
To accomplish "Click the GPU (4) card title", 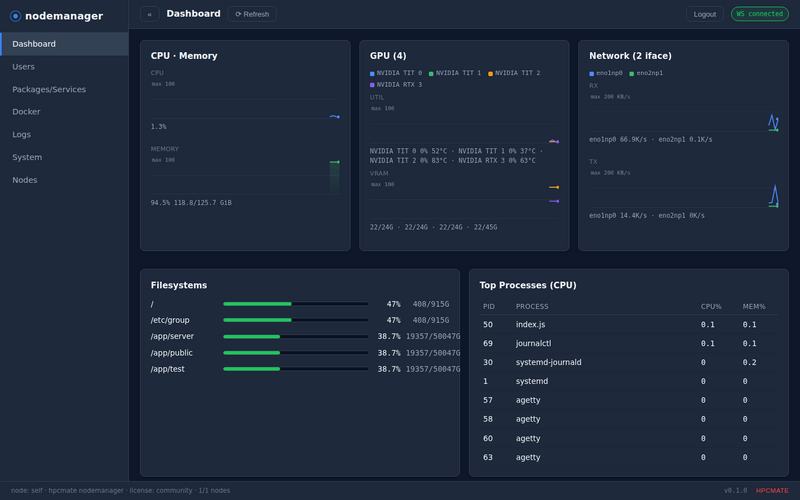I will coord(388,56).
